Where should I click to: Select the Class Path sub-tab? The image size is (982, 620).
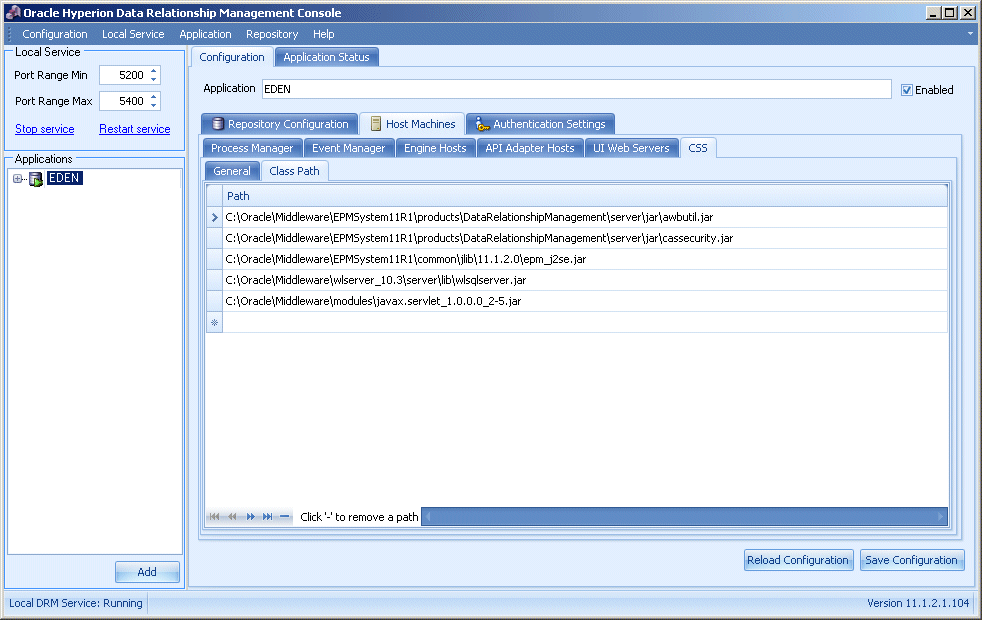pyautogui.click(x=294, y=171)
